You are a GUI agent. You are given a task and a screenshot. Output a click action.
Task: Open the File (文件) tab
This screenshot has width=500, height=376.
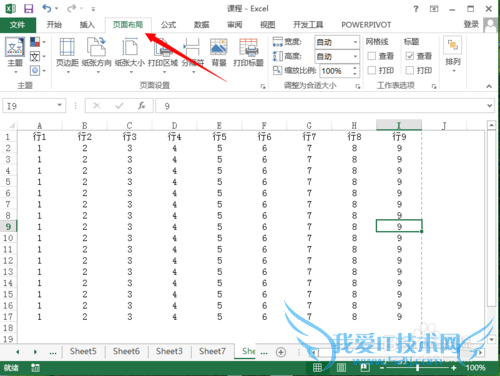[x=17, y=25]
